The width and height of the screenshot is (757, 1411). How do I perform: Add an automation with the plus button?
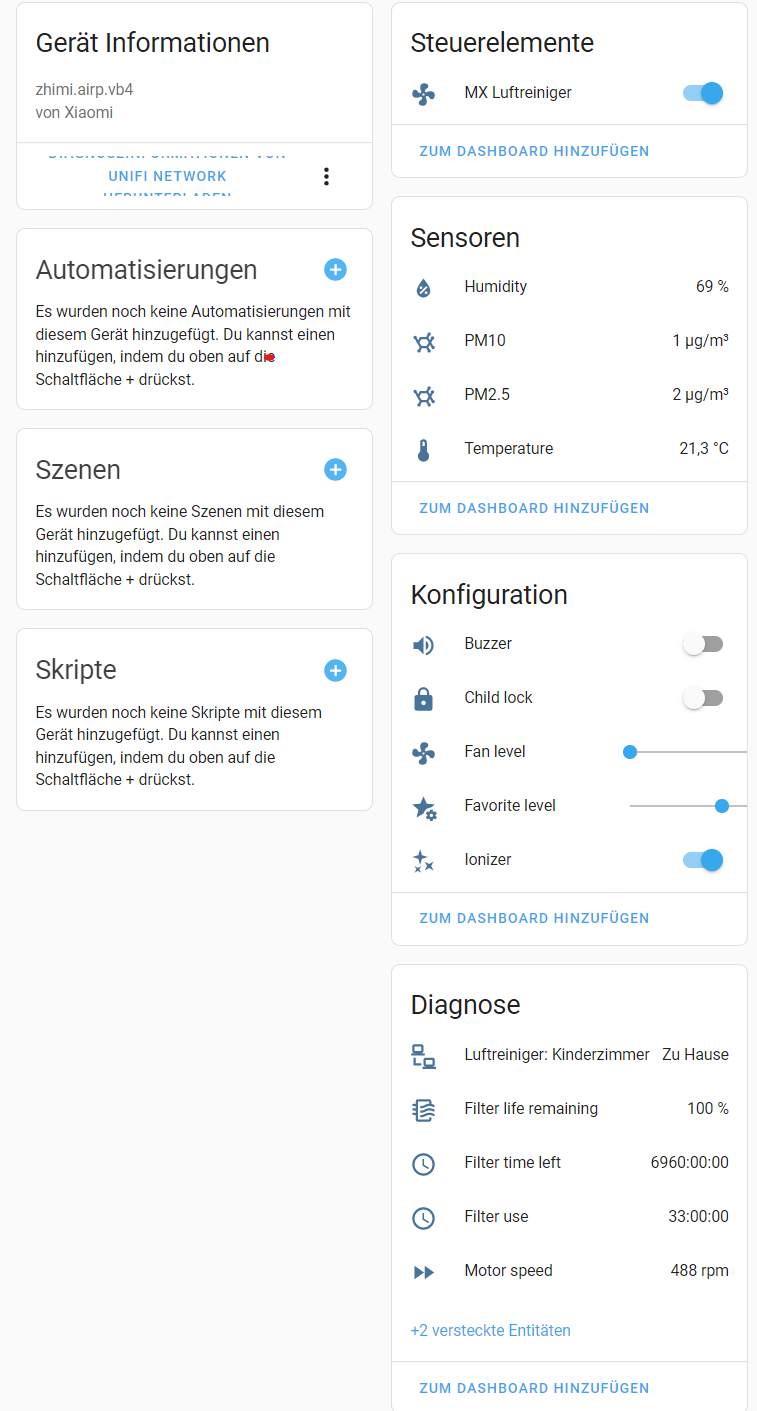click(335, 270)
